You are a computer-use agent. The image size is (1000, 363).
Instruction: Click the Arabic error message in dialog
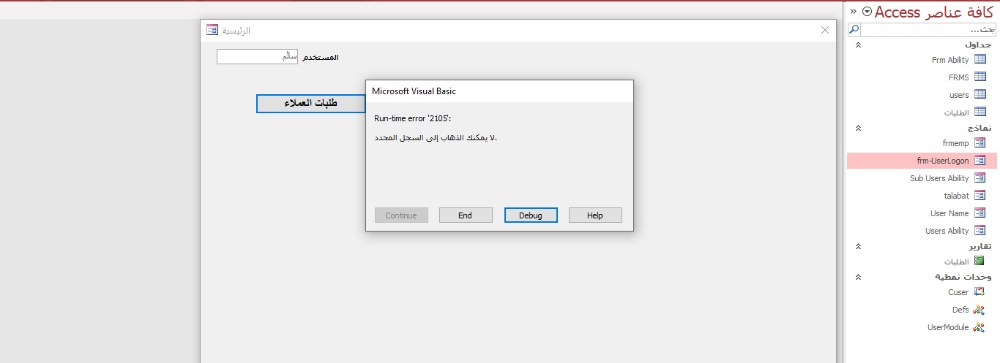[x=436, y=137]
